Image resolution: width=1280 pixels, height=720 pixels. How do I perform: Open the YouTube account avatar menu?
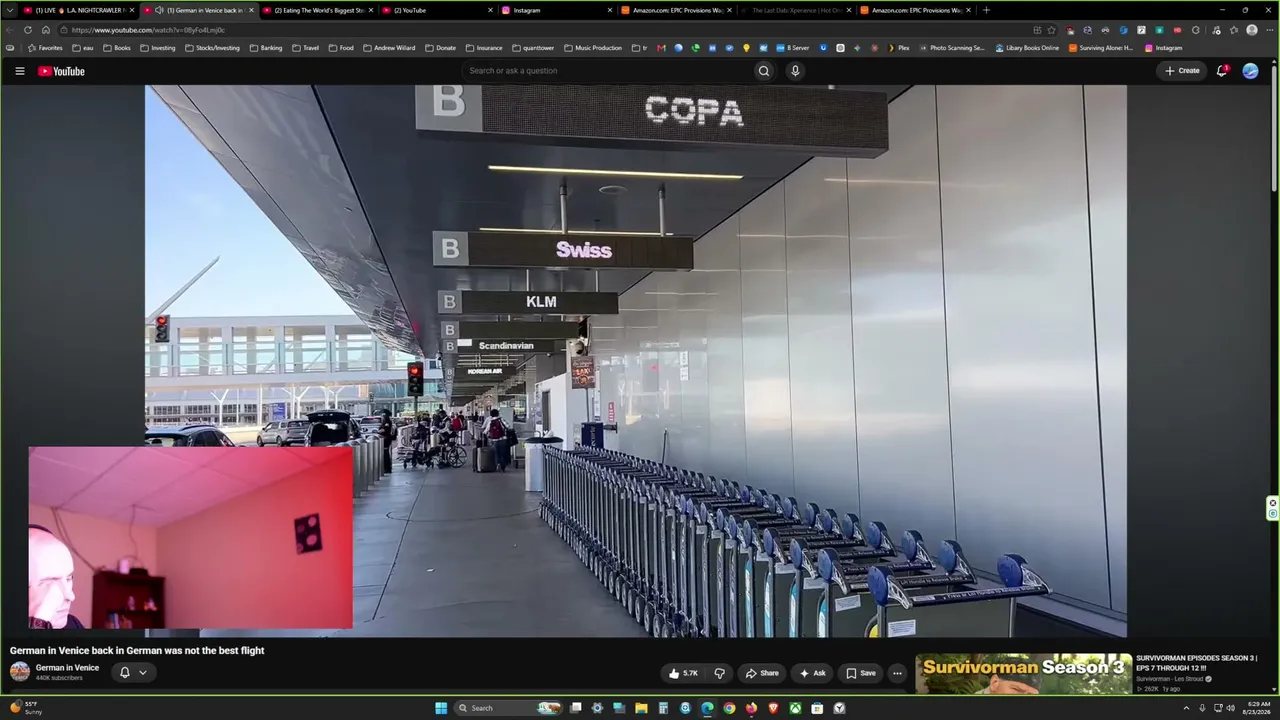coord(1250,71)
